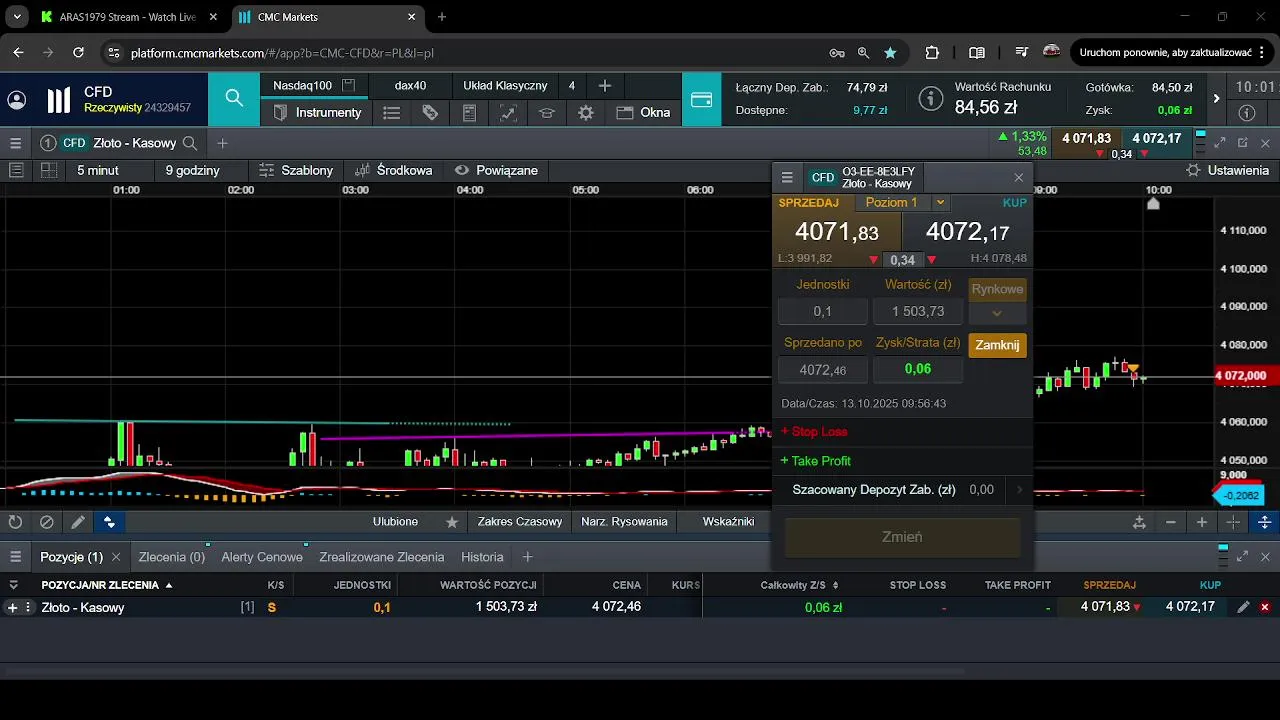Open chart Ustawienia settings
Screen dimensions: 1280x720
1228,170
